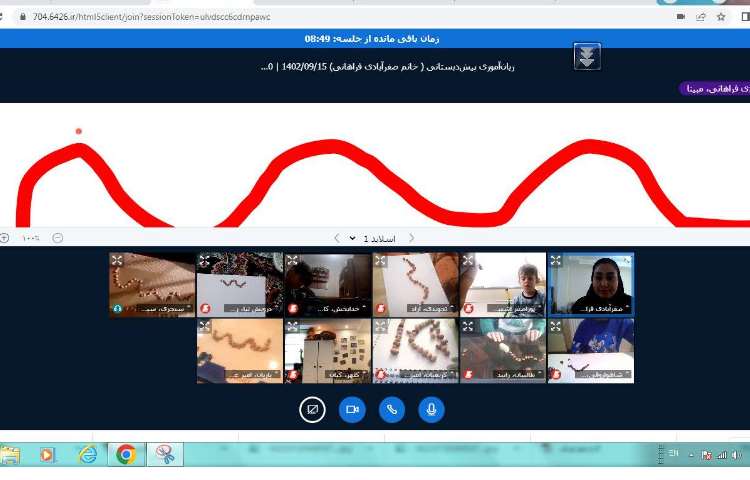The width and height of the screenshot is (750, 480).
Task: Click the purple user name tag
Action: click(713, 88)
